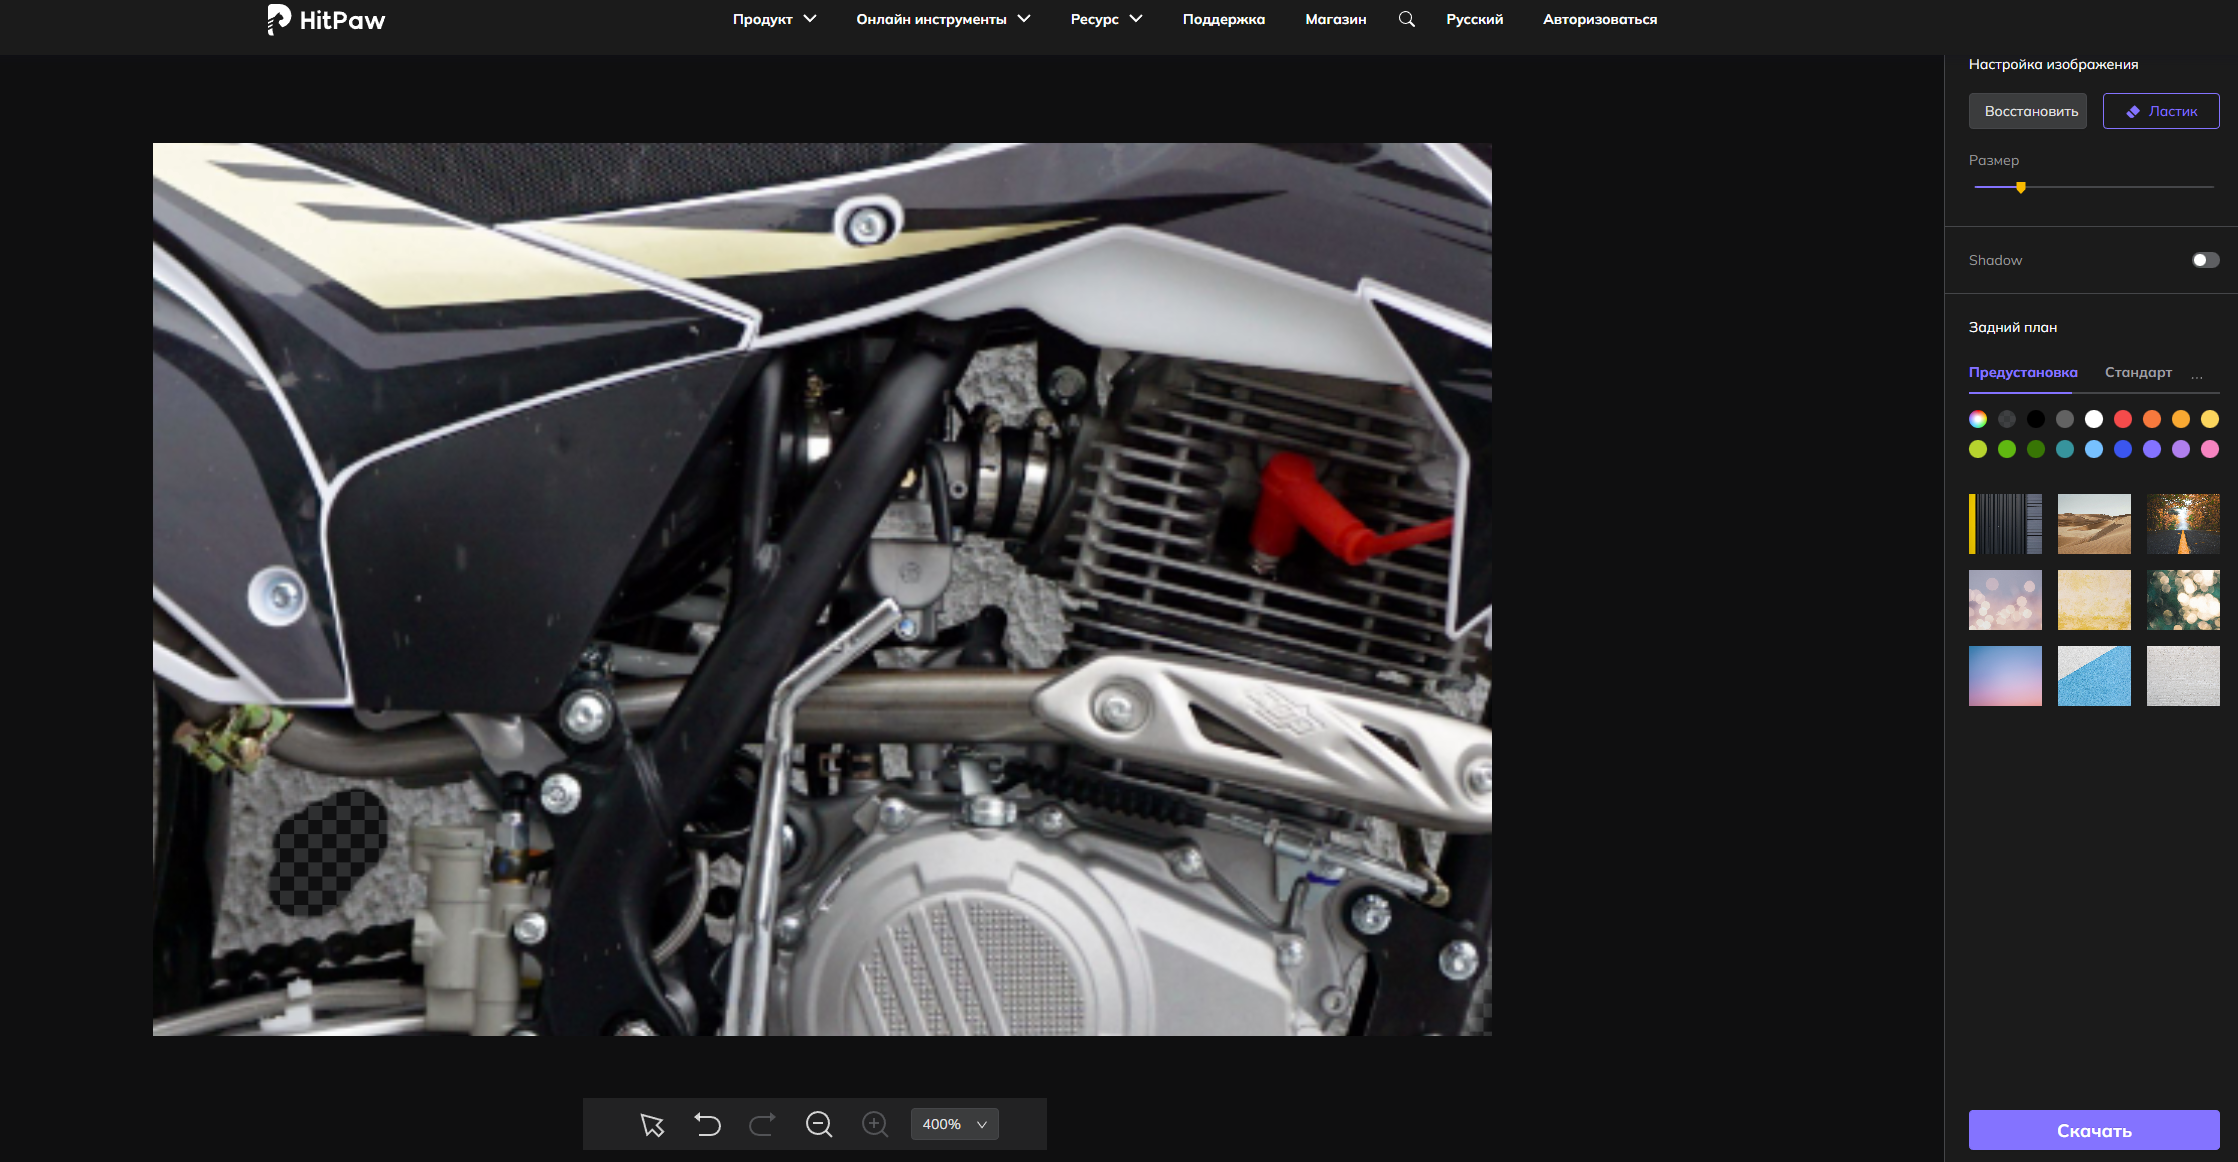Click the Скачать download button
Screen dimensions: 2238x1162
click(x=2094, y=1130)
